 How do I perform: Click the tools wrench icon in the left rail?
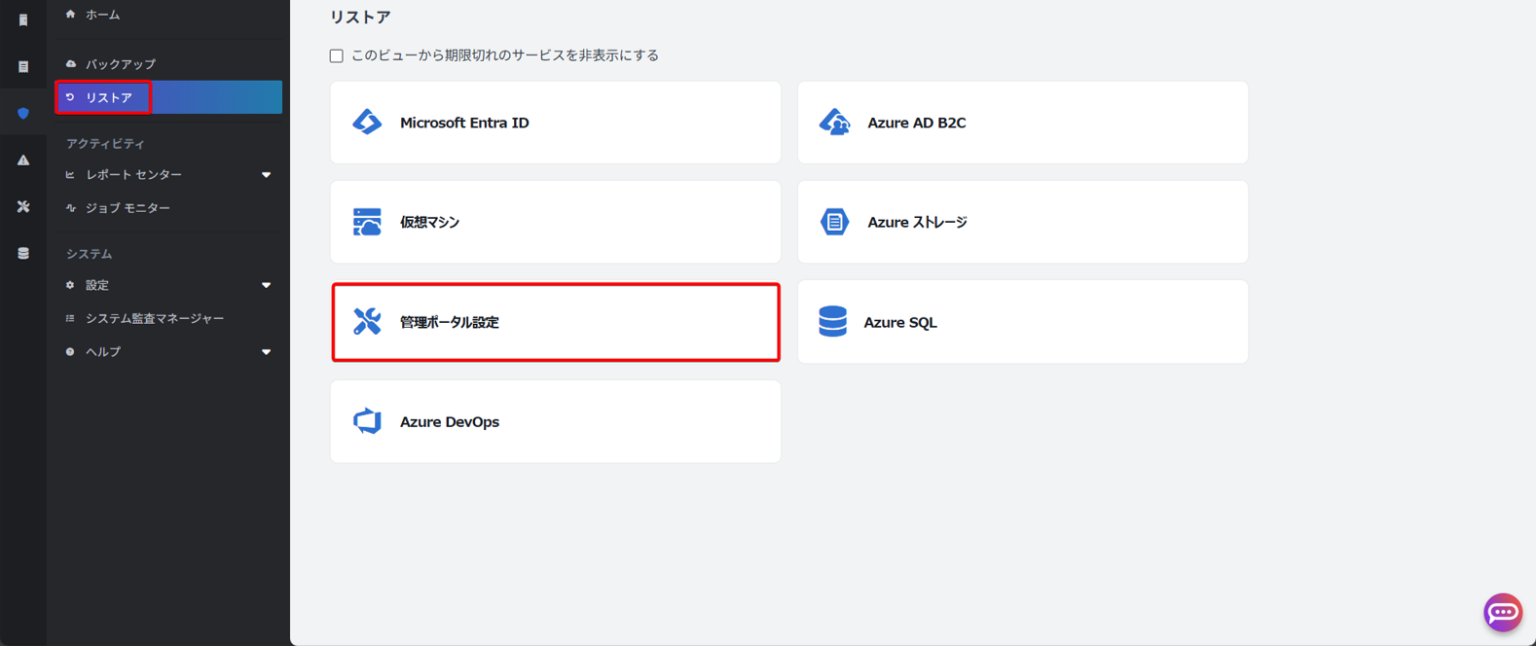22,206
